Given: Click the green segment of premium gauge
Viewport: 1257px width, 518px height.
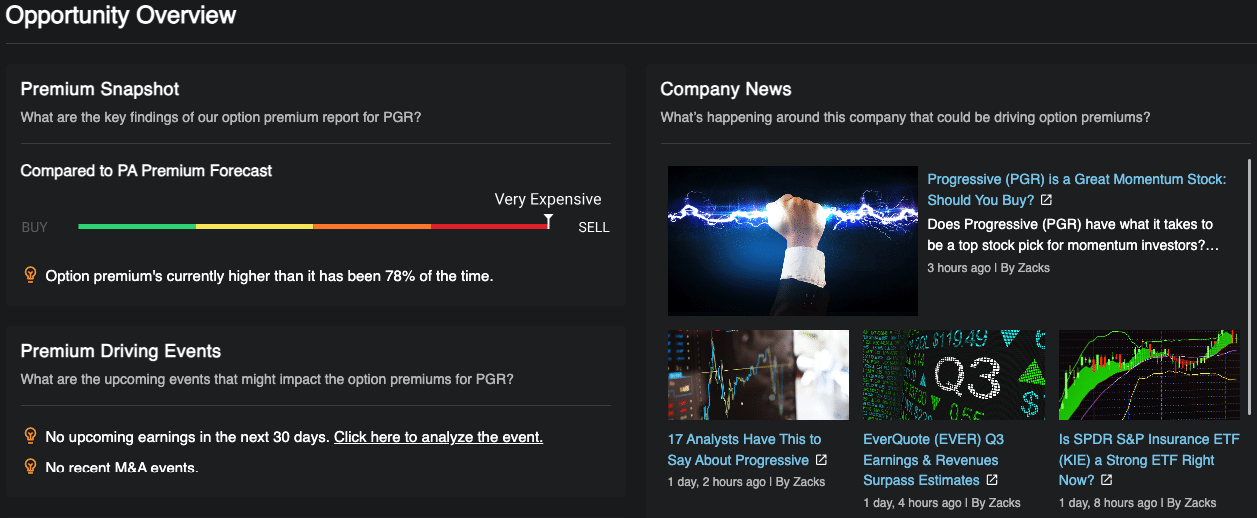Looking at the screenshot, I should 137,227.
